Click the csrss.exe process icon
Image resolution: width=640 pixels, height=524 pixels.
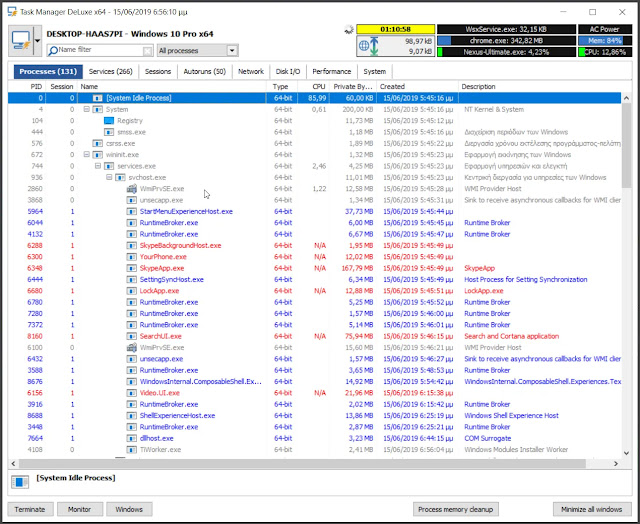pos(97,144)
